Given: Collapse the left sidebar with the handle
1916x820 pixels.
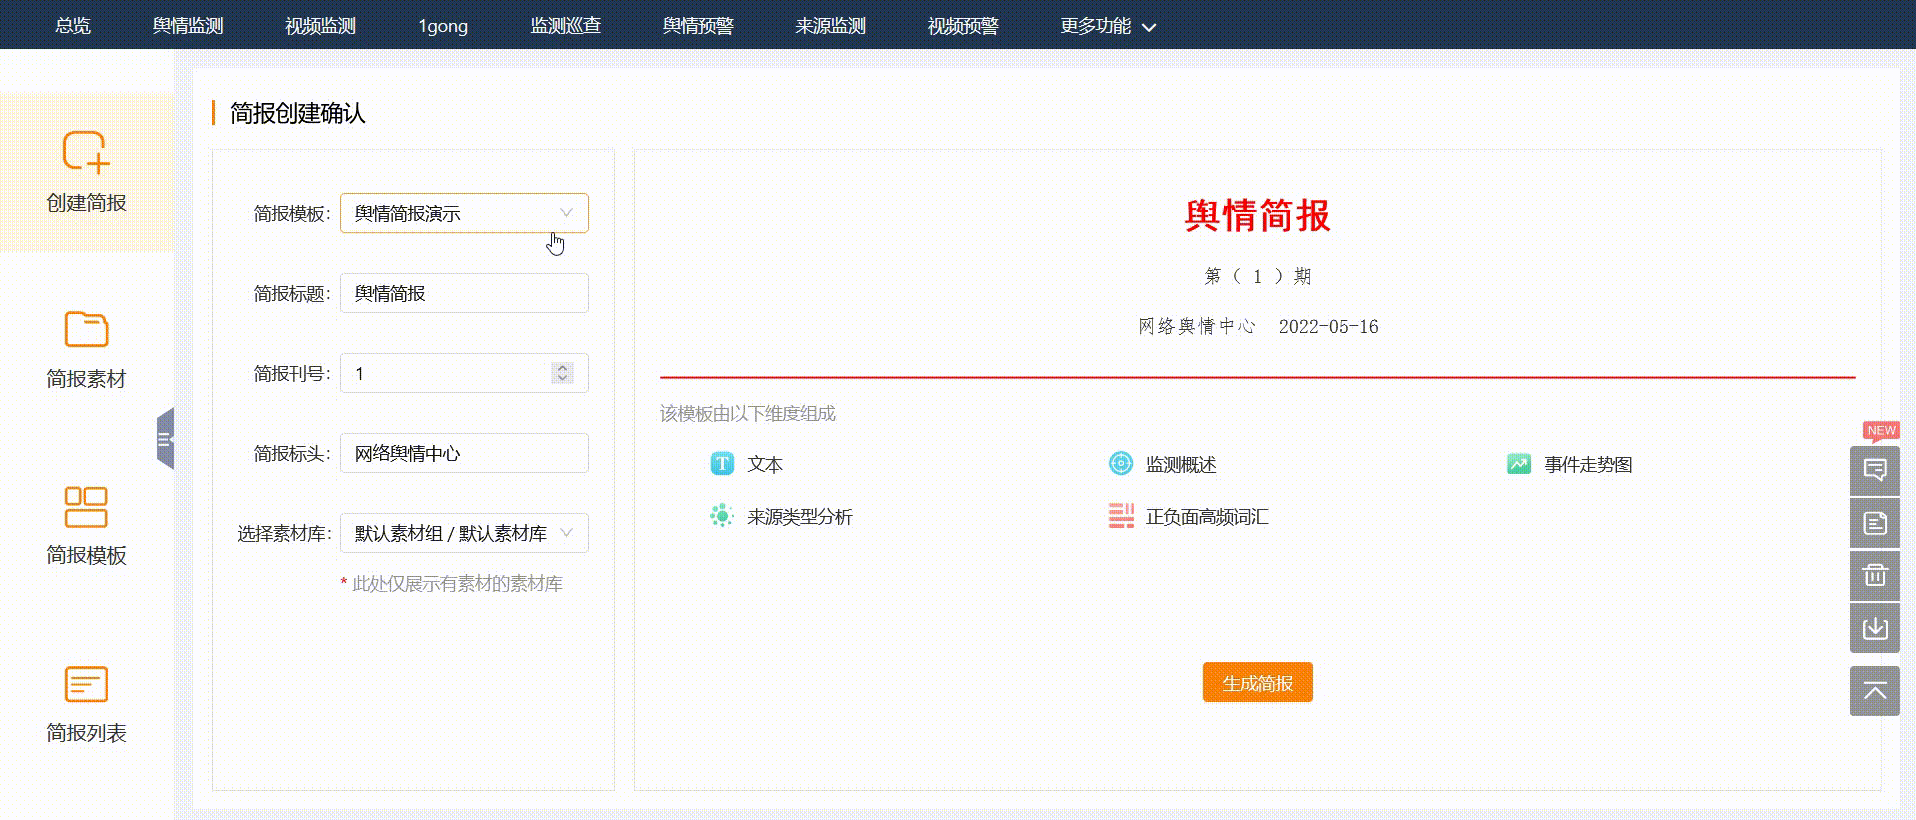Looking at the screenshot, I should pos(165,438).
